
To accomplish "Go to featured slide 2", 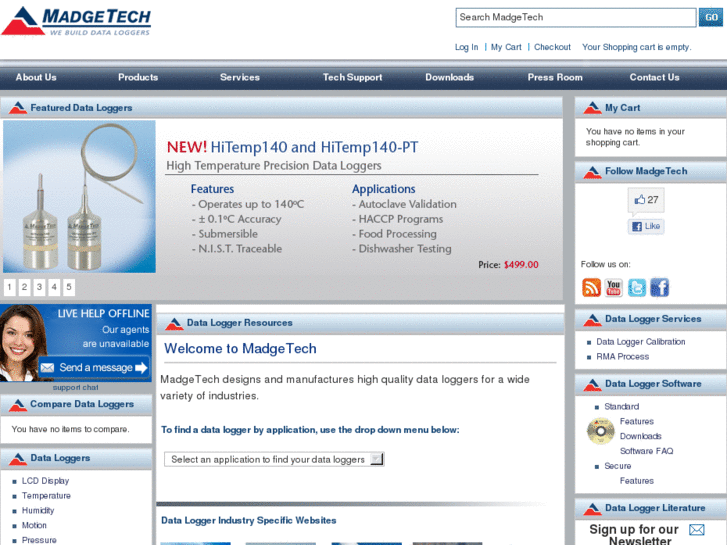I will [25, 287].
